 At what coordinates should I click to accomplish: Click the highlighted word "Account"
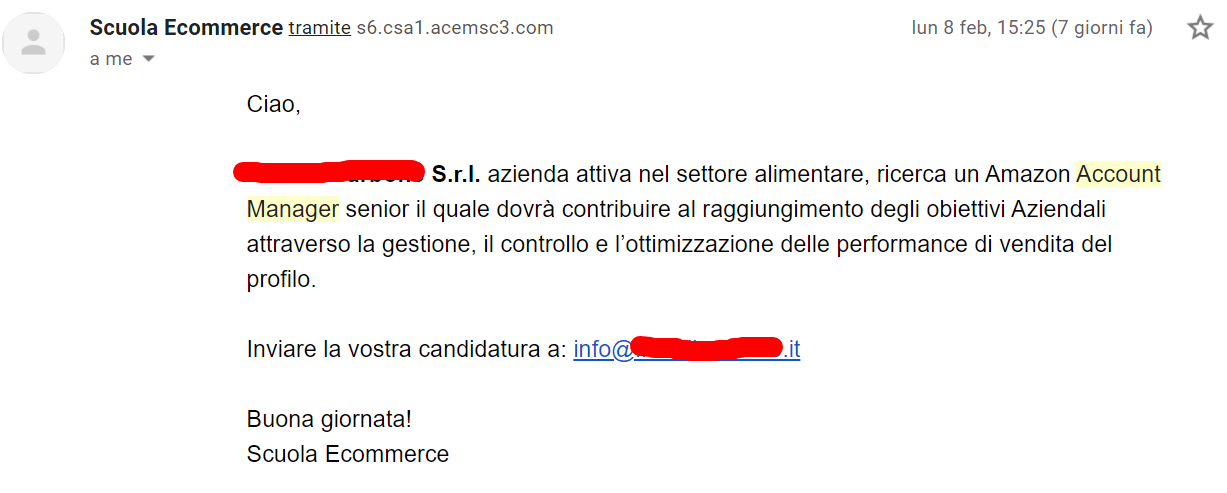1118,174
